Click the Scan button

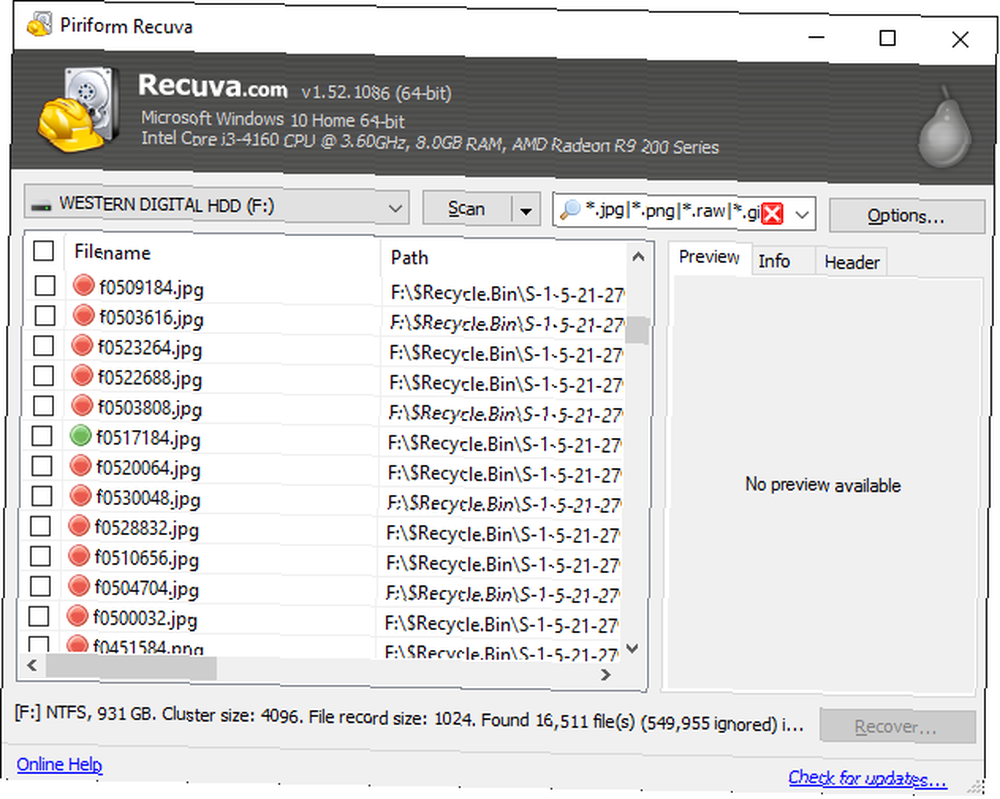(467, 209)
